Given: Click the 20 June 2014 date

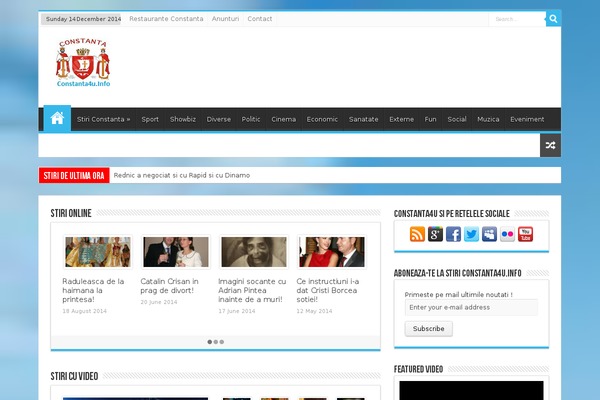Looking at the screenshot, I should (x=159, y=302).
